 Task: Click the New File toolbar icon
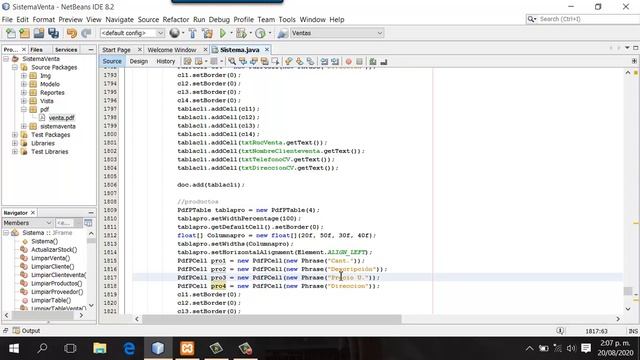11,33
